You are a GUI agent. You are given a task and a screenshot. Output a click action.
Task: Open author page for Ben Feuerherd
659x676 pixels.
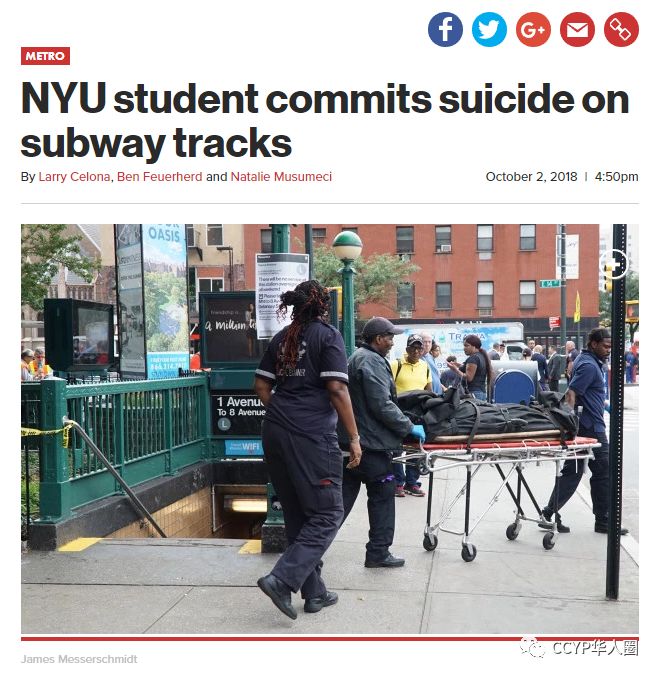point(159,177)
